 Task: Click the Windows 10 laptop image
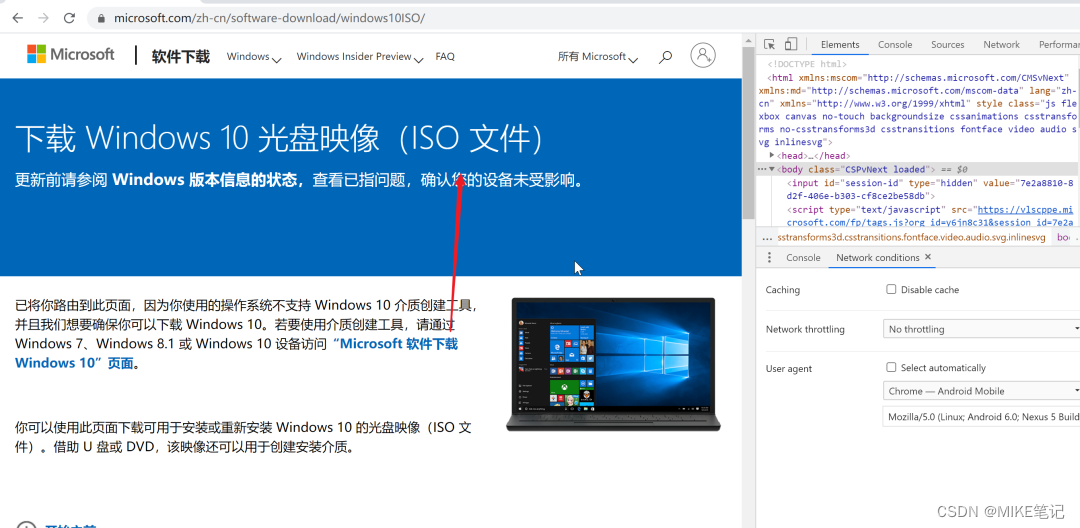613,364
